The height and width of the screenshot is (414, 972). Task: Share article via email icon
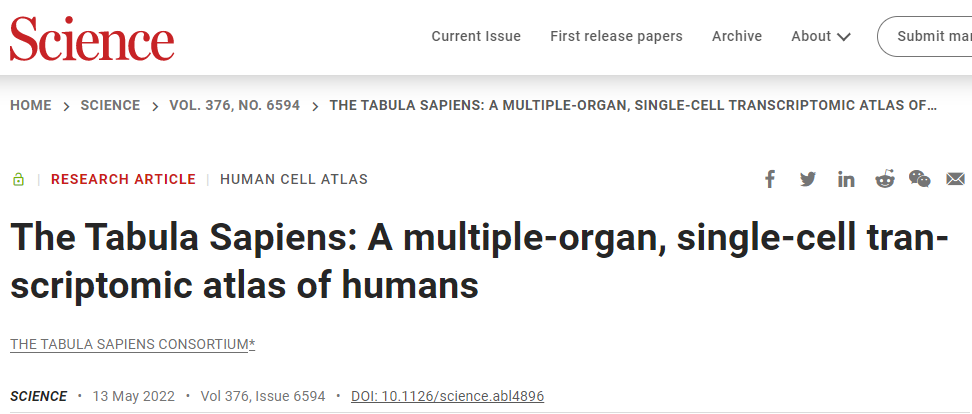pos(955,180)
